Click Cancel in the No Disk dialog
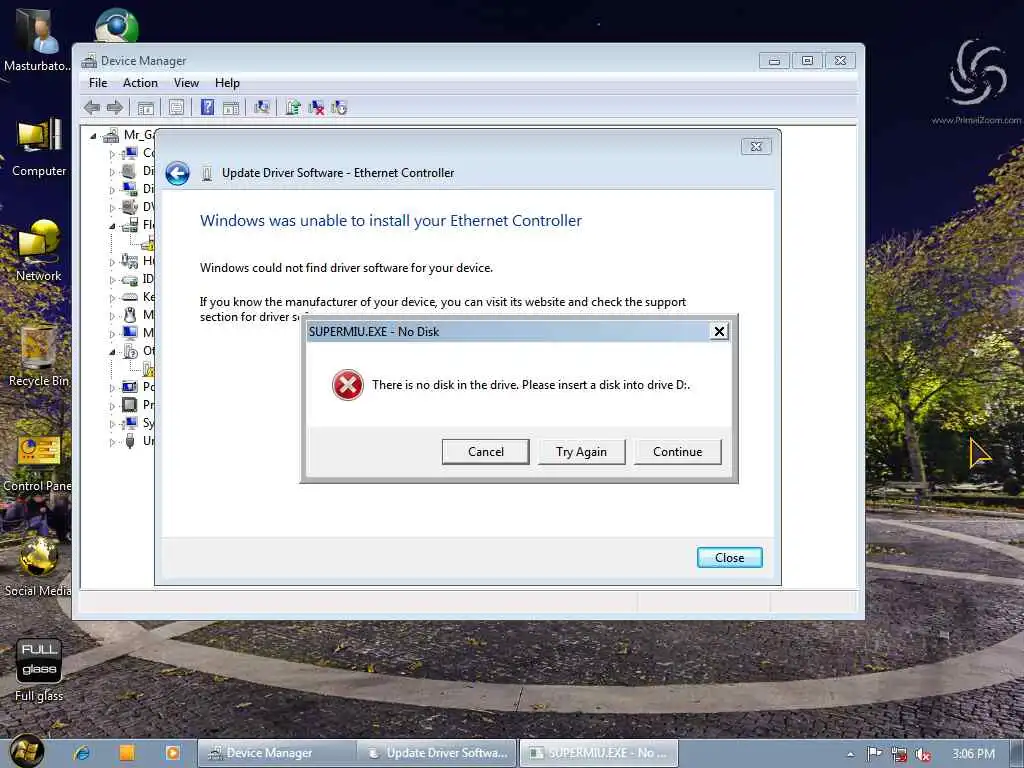The width and height of the screenshot is (1024, 768). [x=485, y=451]
